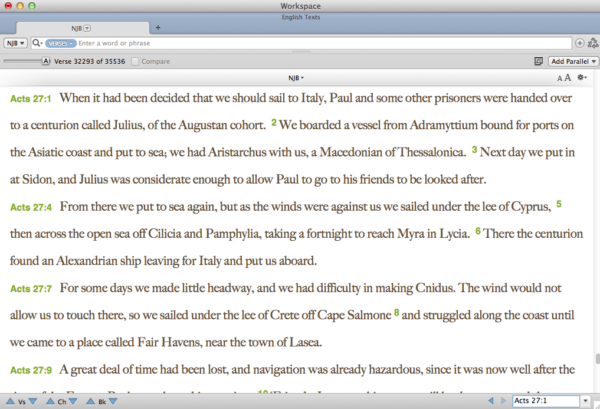600x409 pixels.
Task: Click the Acts 27:1 go-to verse field
Action: pos(546,401)
